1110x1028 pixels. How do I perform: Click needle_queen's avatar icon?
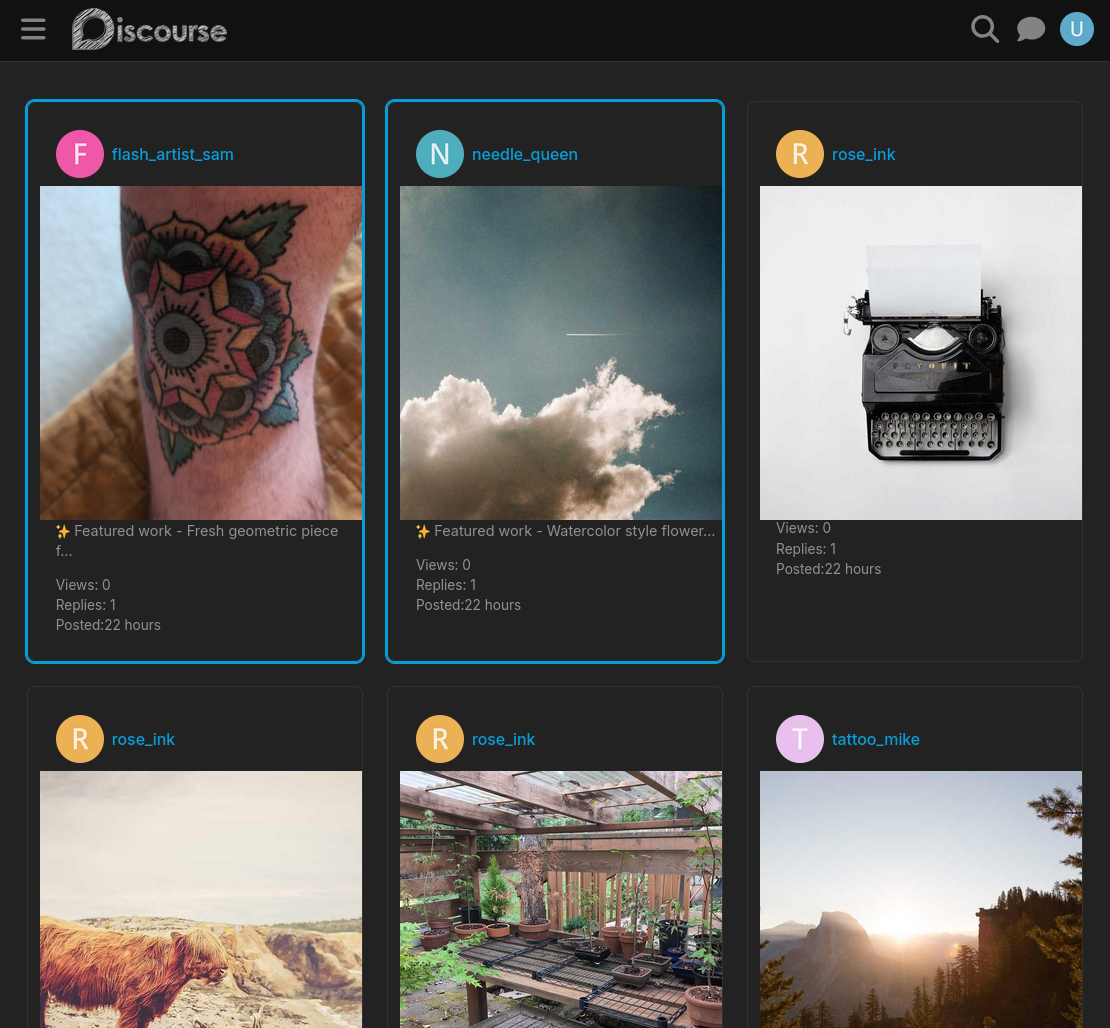tap(440, 154)
